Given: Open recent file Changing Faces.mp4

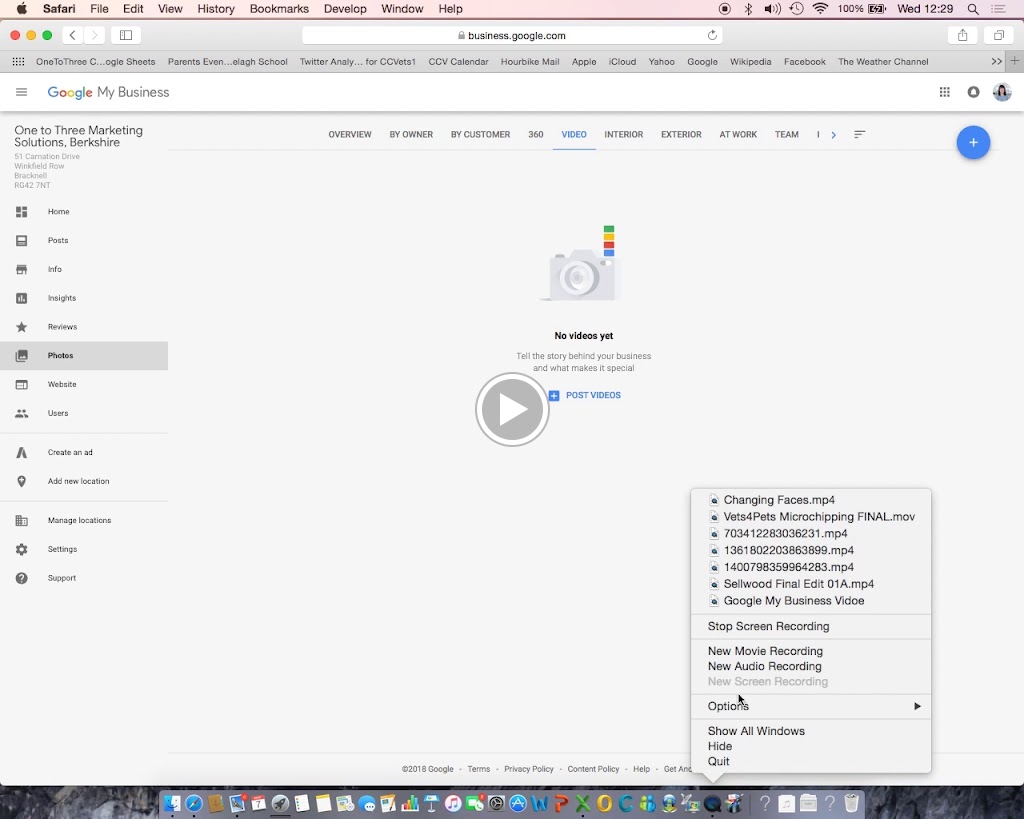Looking at the screenshot, I should tap(811, 500).
